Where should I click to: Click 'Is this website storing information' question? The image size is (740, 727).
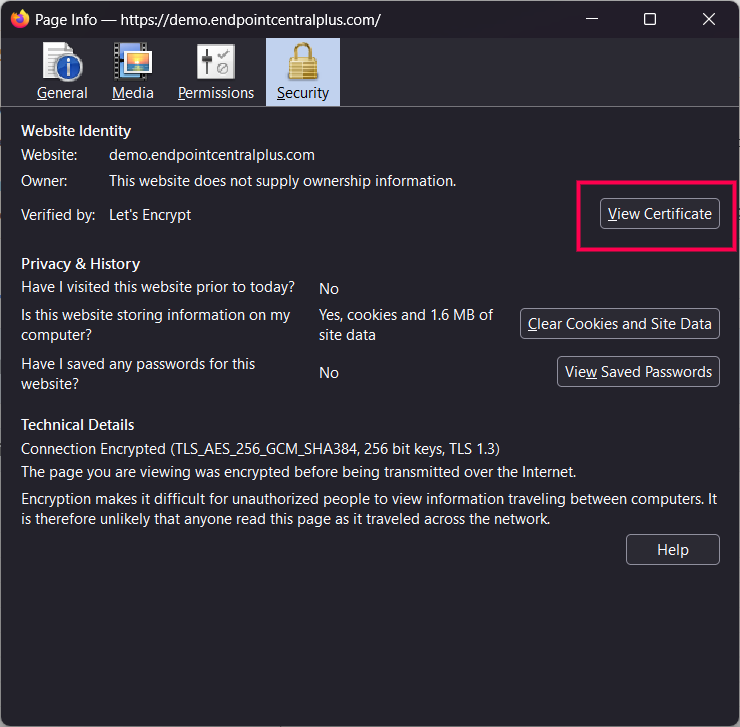(x=155, y=325)
